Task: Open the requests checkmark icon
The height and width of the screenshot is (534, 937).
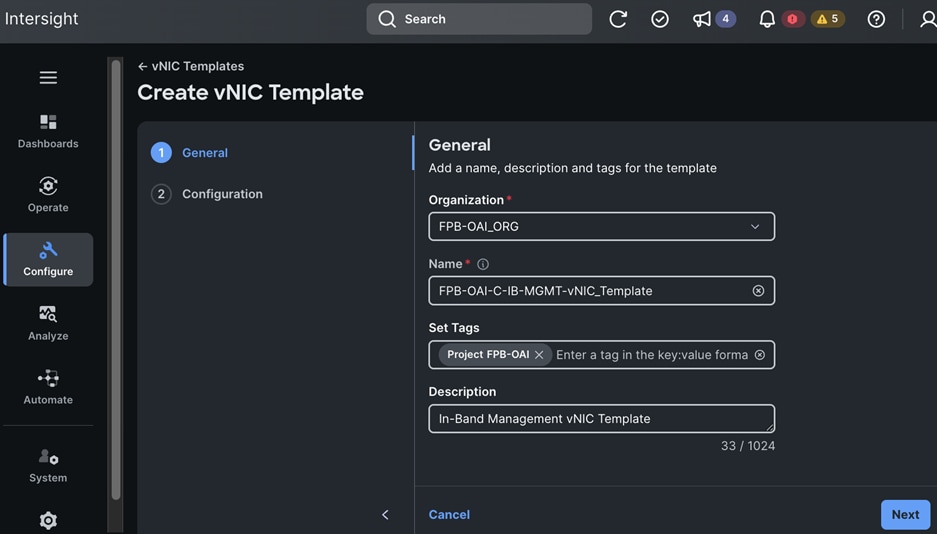Action: [x=660, y=19]
